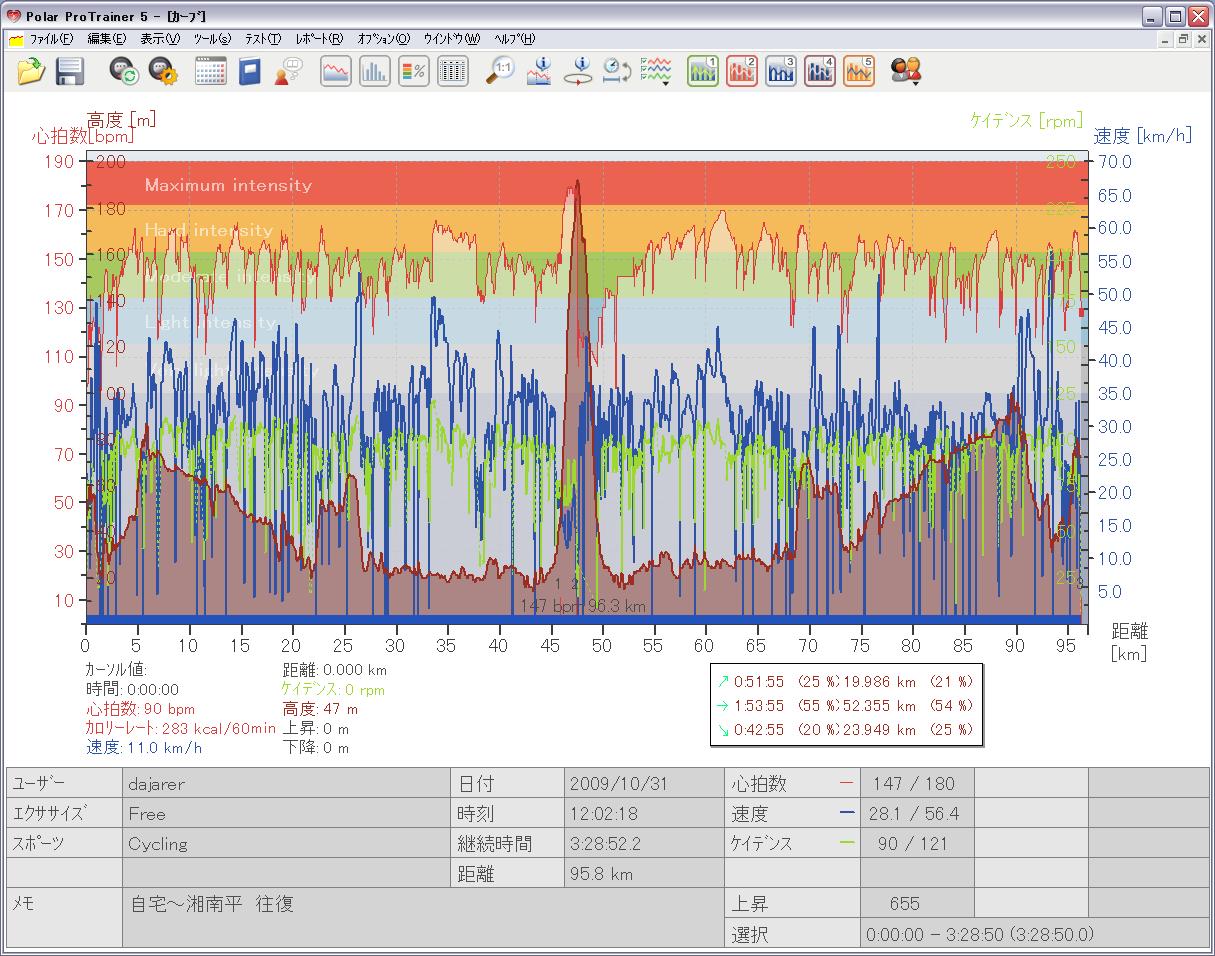Click the memo field 自宅〜湘南平 往復
The height and width of the screenshot is (956, 1215).
point(424,917)
